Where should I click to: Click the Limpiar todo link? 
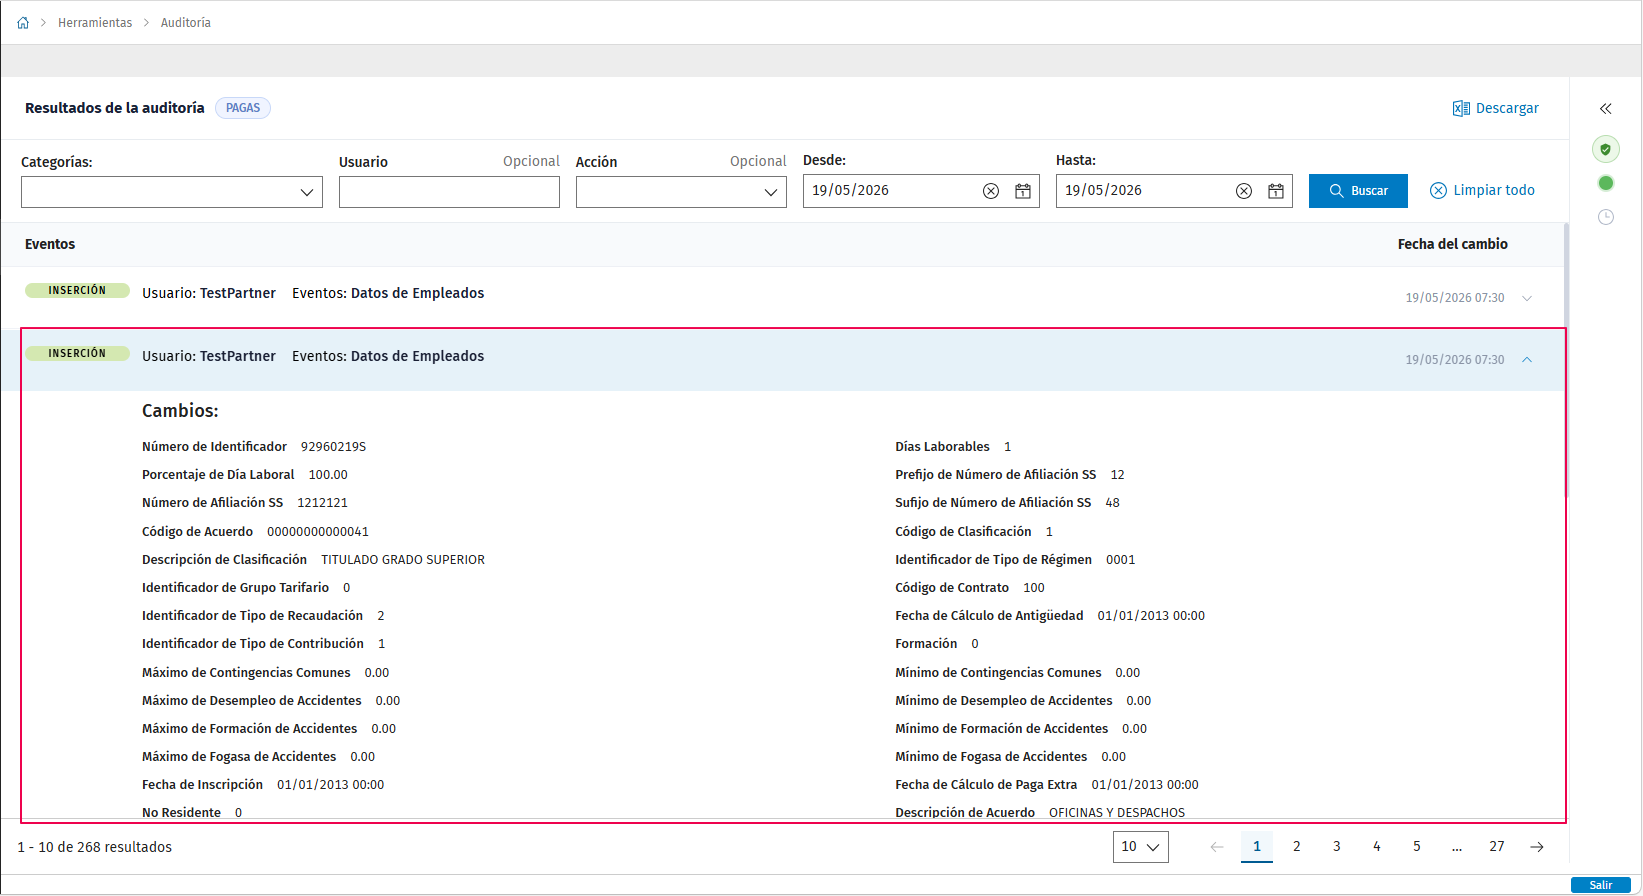(1482, 190)
